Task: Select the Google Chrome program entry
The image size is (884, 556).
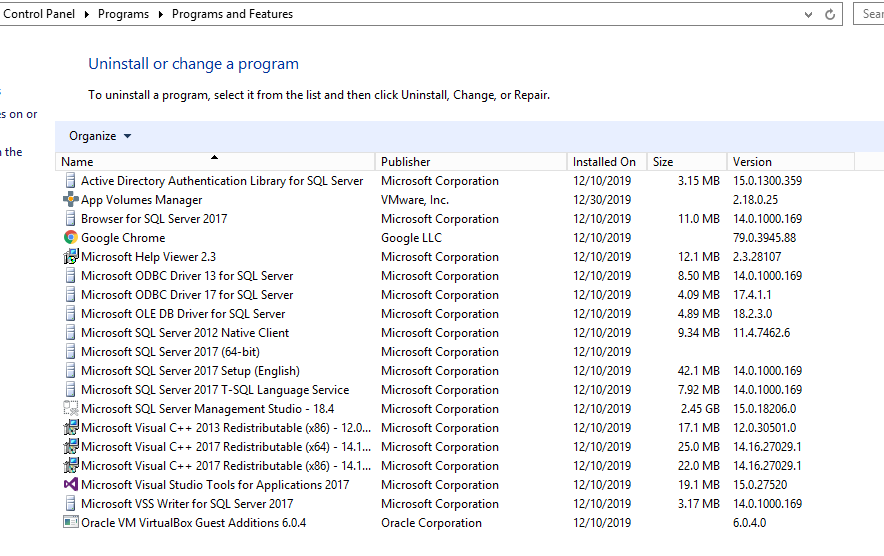Action: click(123, 237)
